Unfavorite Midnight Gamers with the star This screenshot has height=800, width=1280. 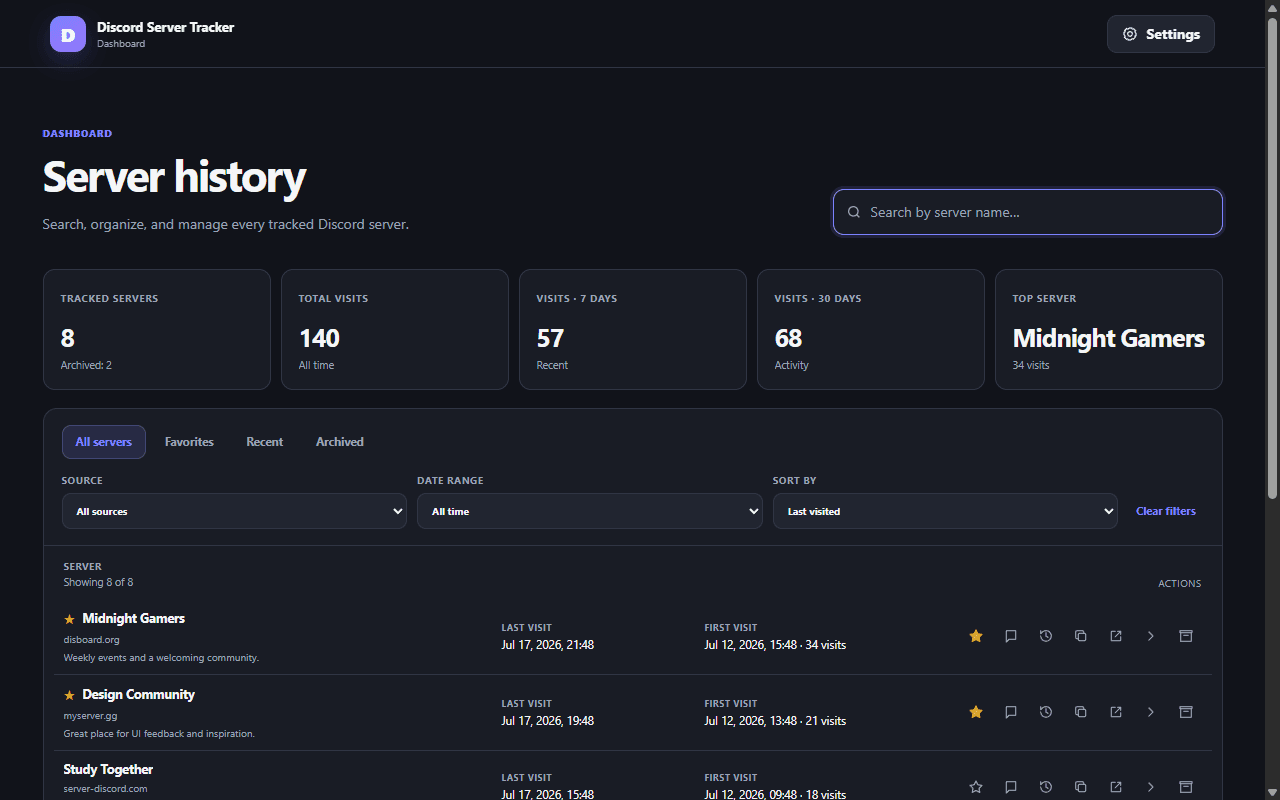pyautogui.click(x=976, y=636)
